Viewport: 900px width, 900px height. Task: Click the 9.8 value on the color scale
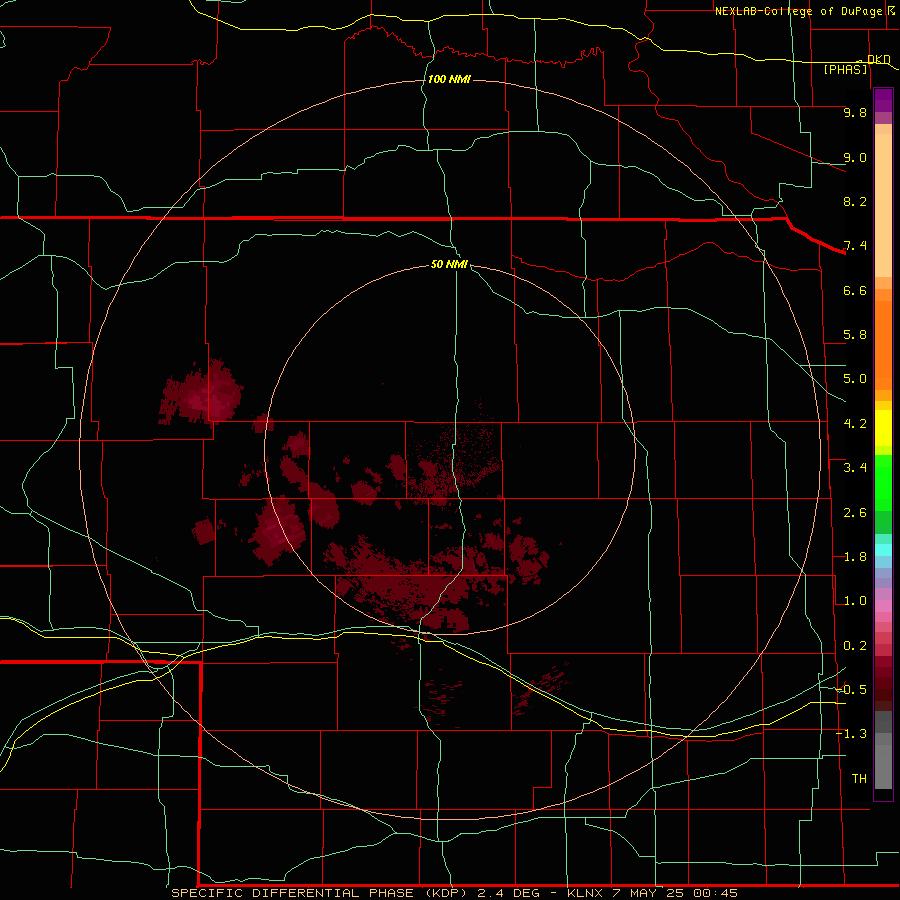pos(855,112)
